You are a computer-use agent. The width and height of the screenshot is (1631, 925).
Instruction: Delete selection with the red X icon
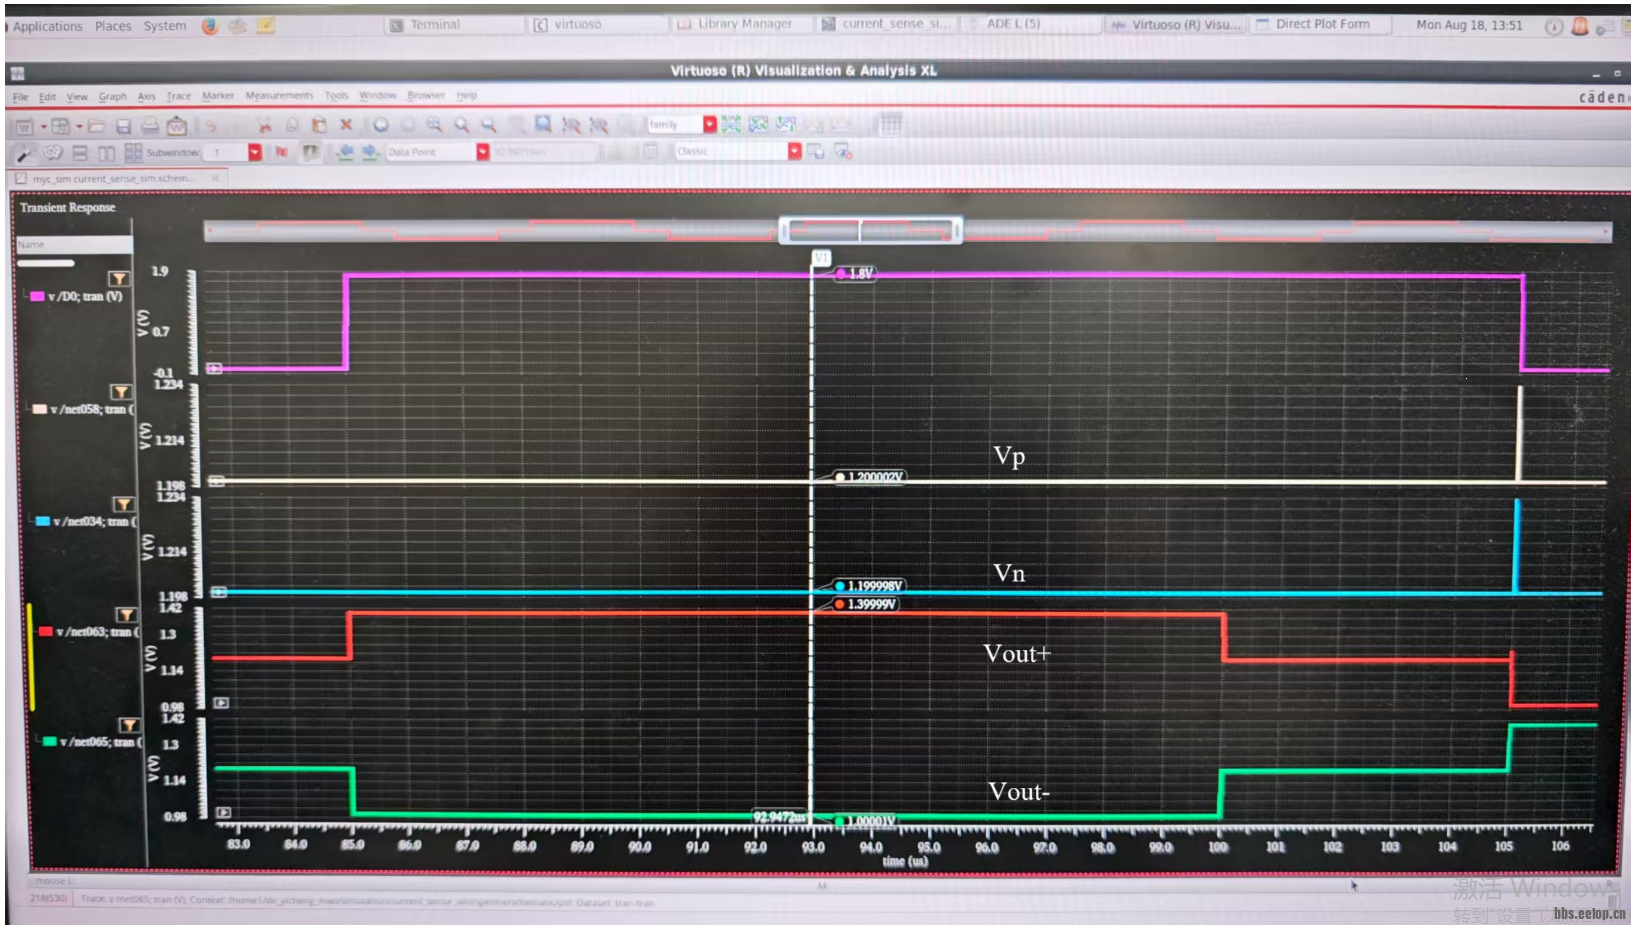coord(346,125)
